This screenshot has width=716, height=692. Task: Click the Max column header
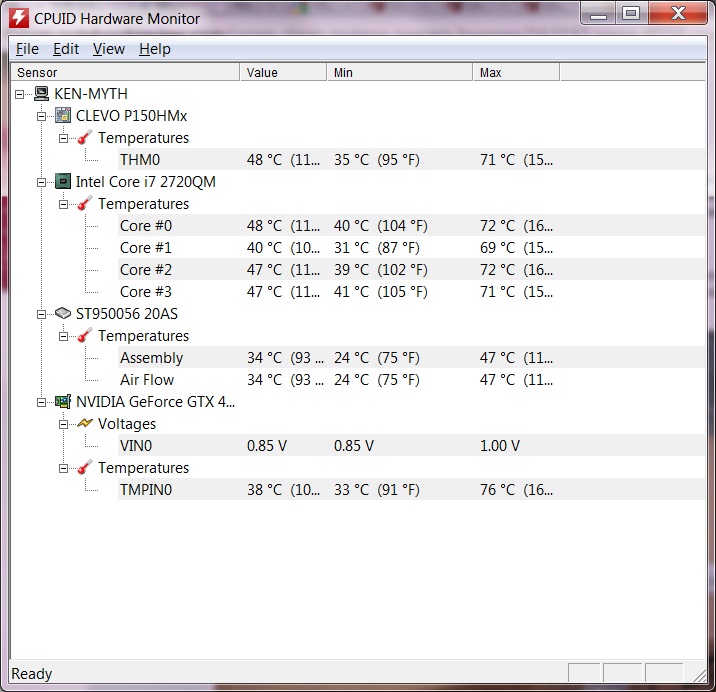[x=516, y=72]
